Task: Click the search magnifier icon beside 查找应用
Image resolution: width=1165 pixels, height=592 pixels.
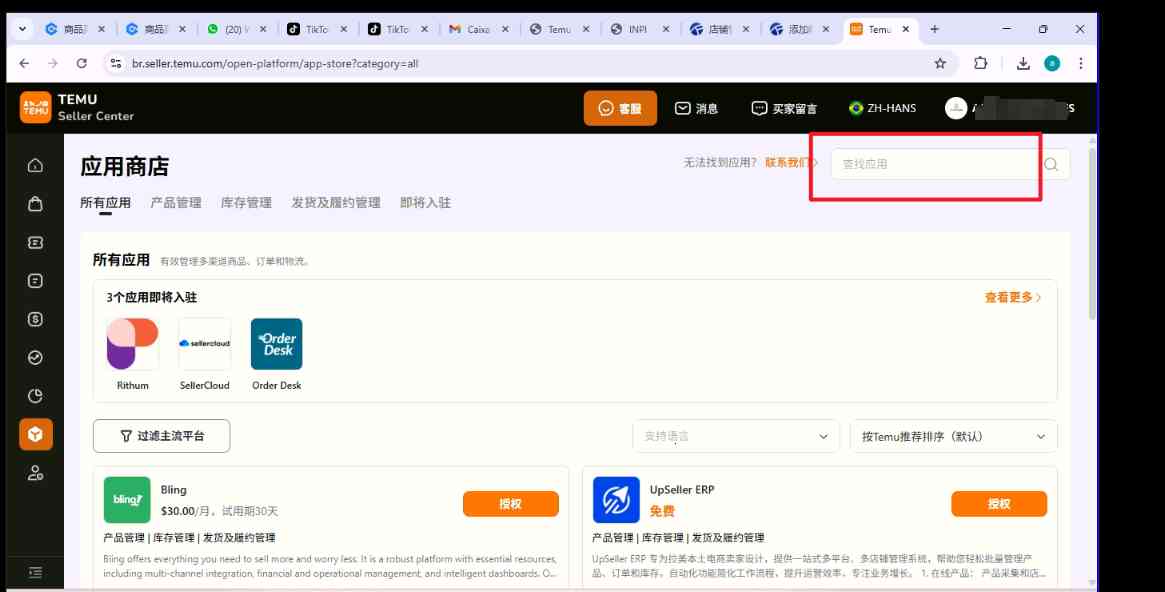Action: click(1051, 163)
